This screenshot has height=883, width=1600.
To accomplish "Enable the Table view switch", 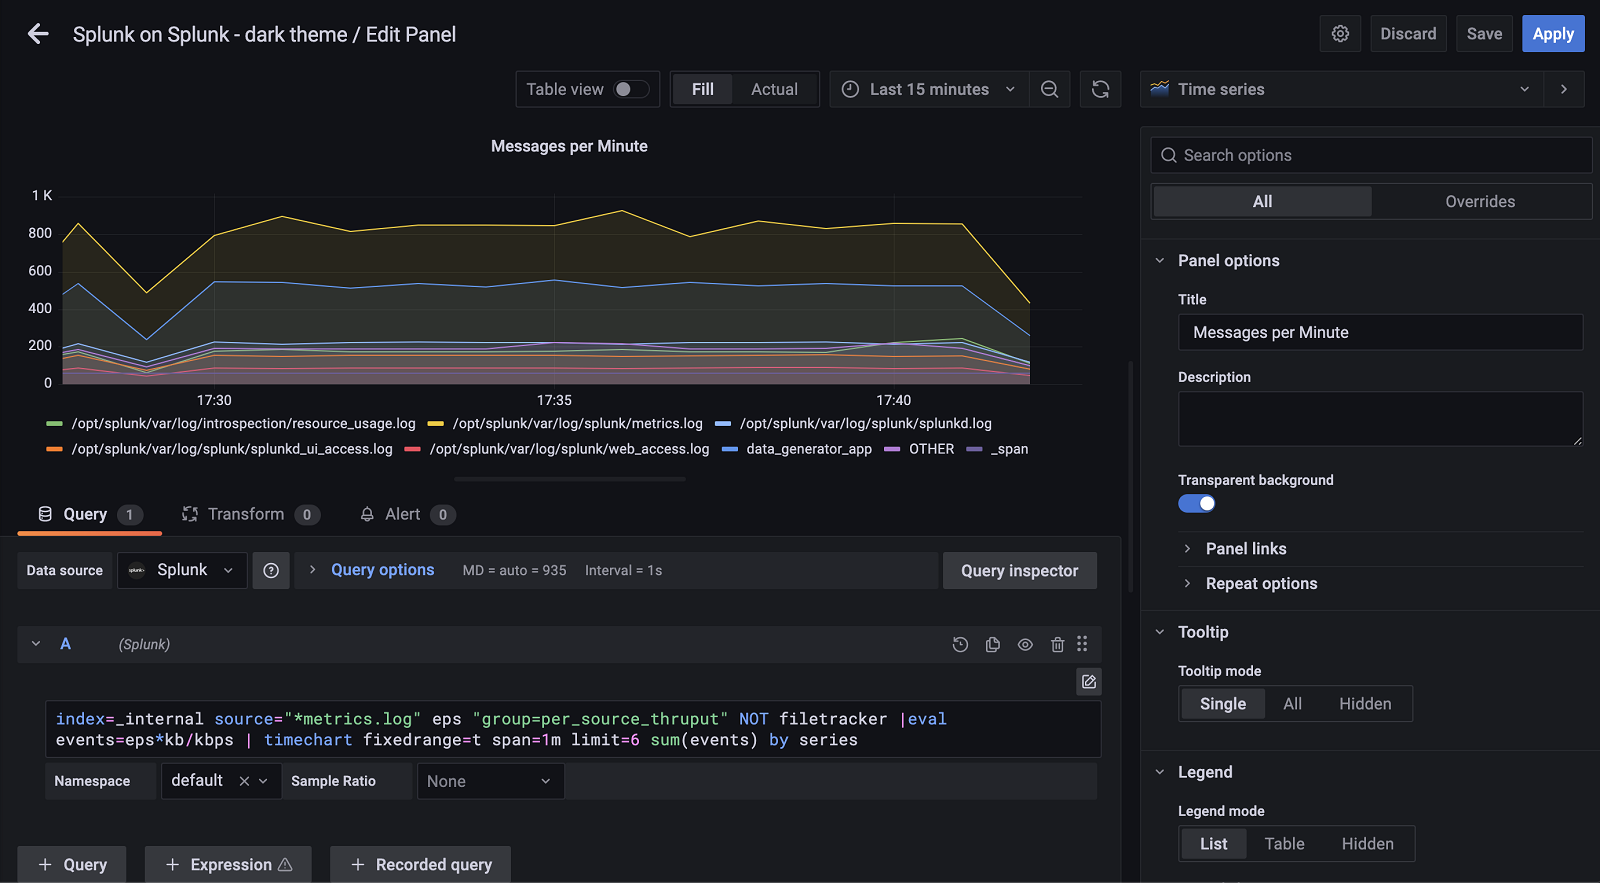I will [630, 89].
